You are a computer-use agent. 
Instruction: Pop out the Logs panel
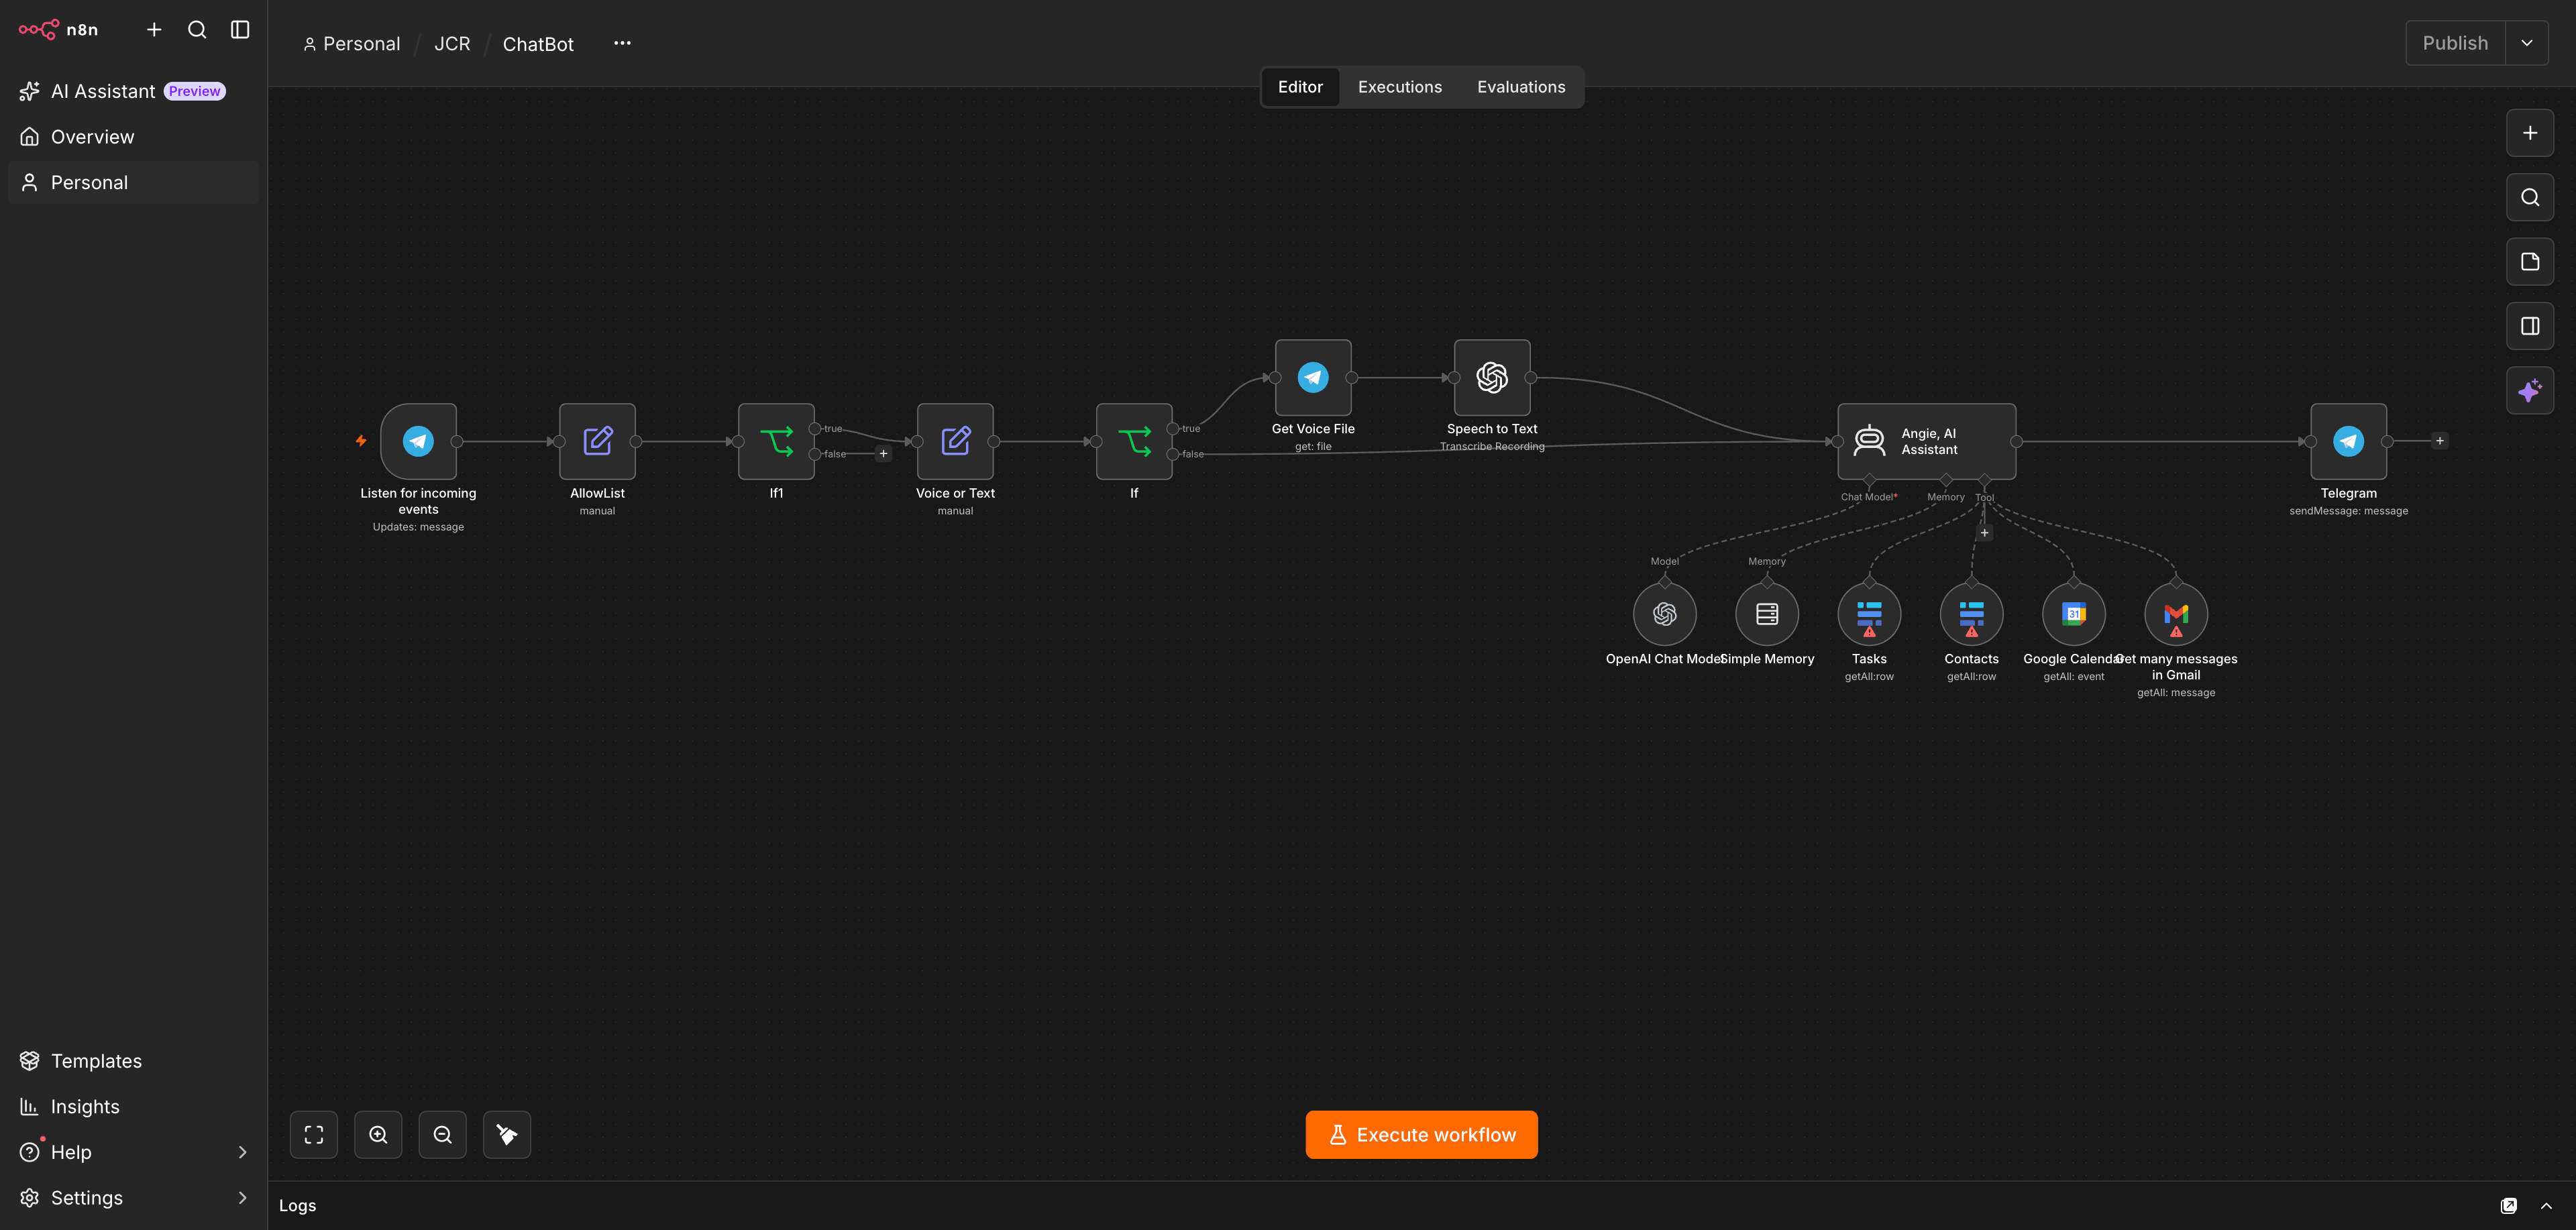[2509, 1206]
